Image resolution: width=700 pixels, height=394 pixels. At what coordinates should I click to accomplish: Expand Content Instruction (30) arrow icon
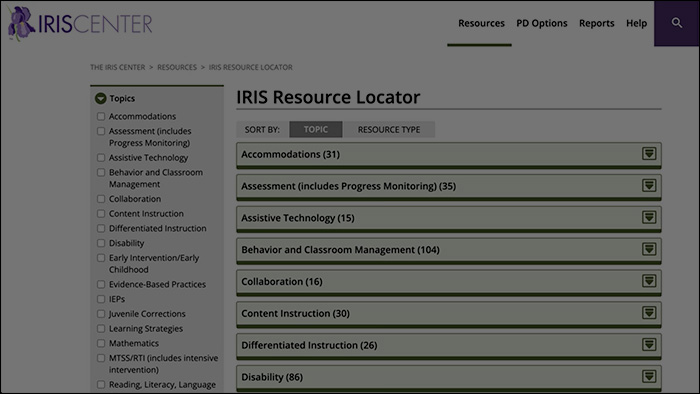tap(649, 313)
